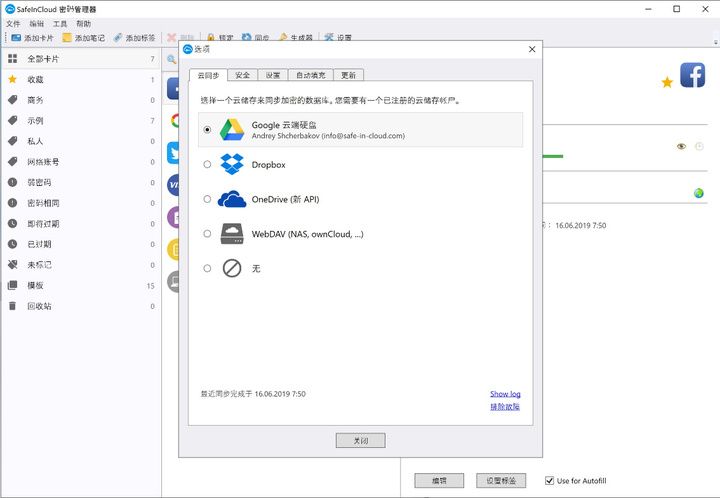Click the WebDAV drive logo
This screenshot has height=498, width=720.
click(x=232, y=234)
